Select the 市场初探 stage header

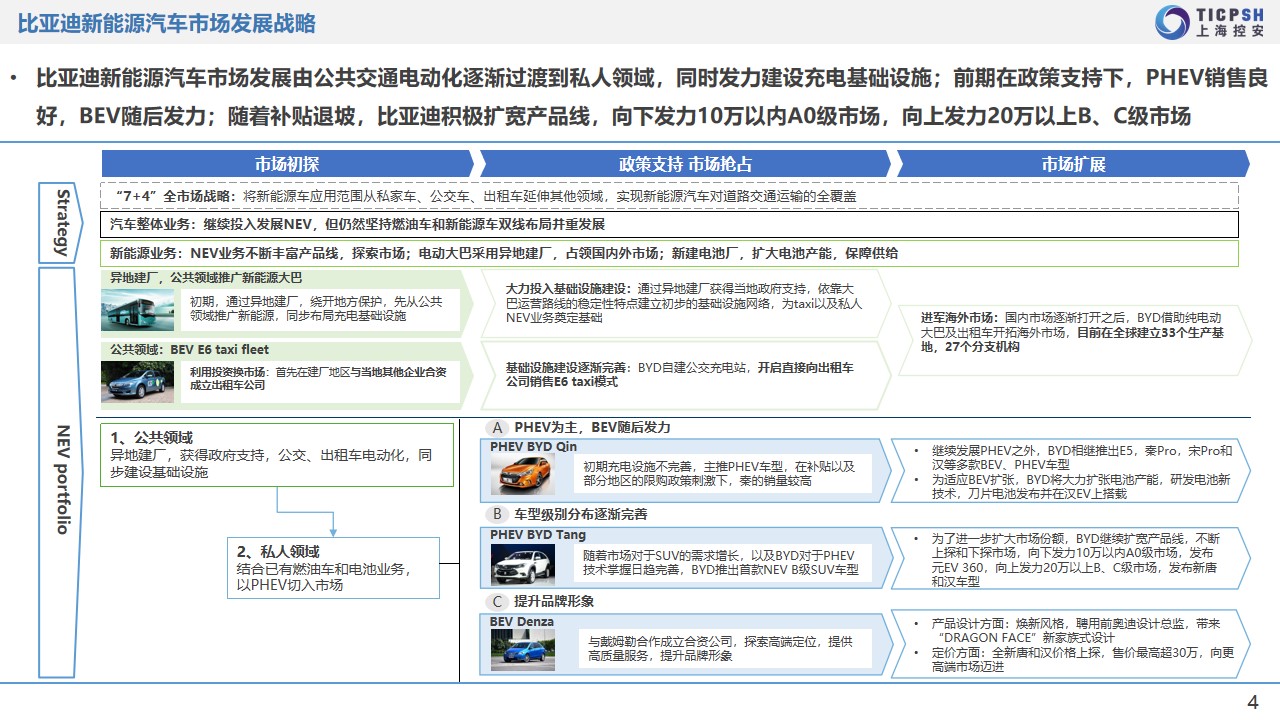pos(287,164)
